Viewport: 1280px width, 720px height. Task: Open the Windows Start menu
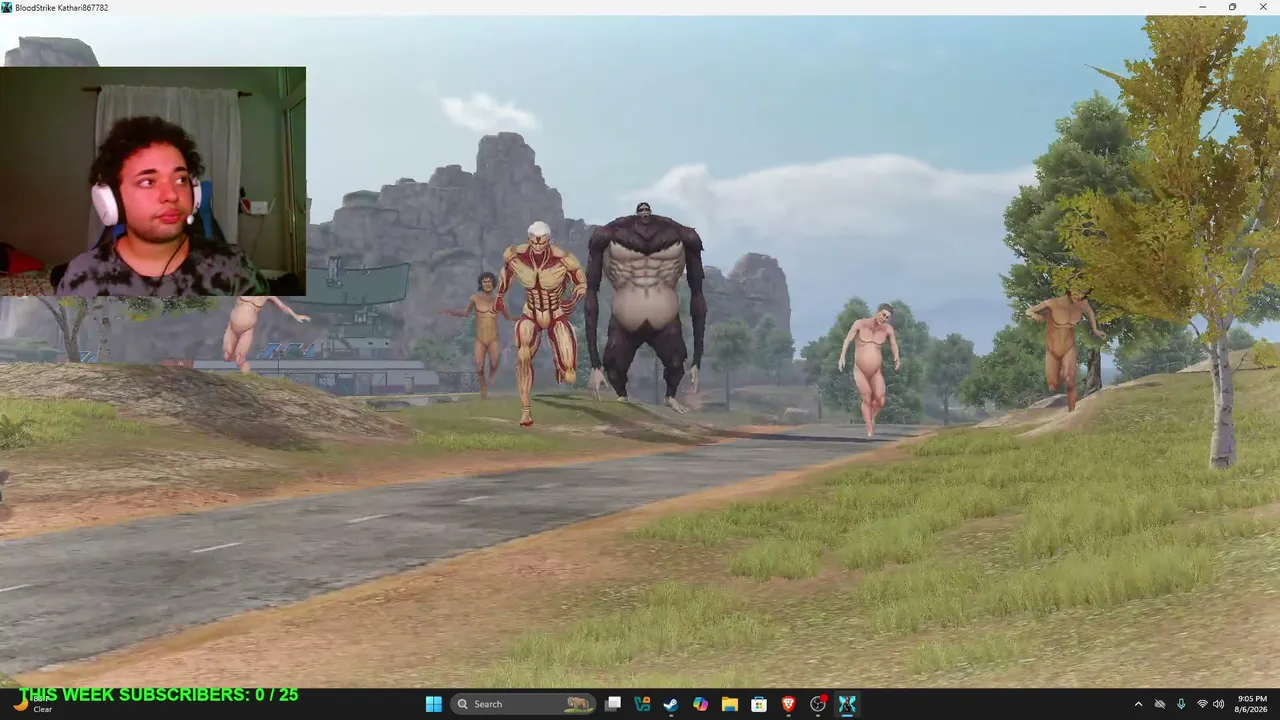point(433,704)
